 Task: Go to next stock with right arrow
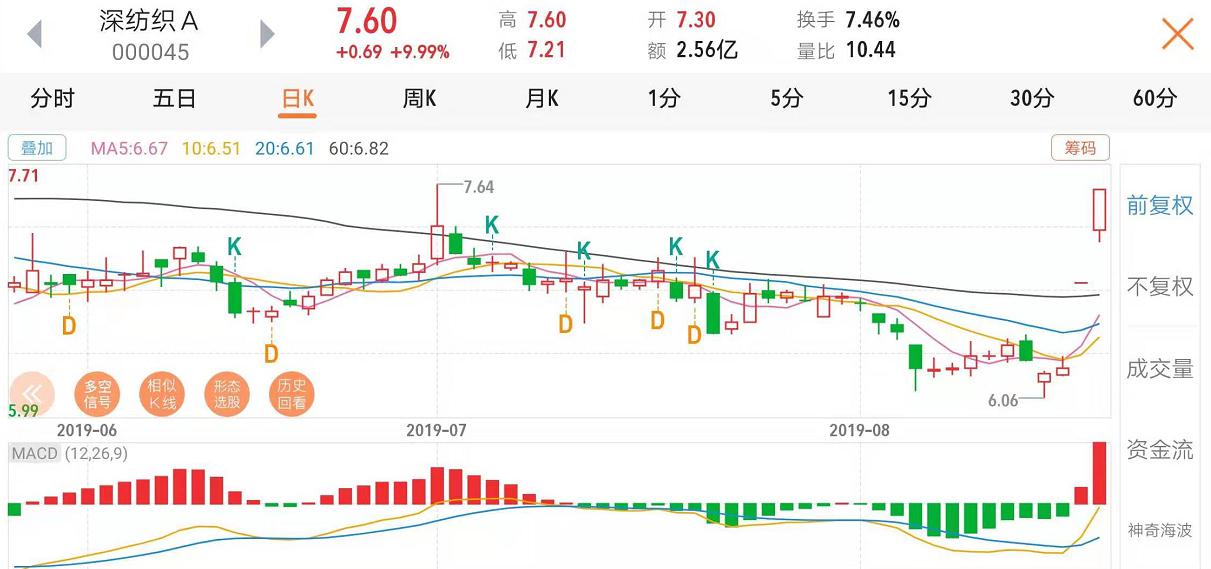[x=267, y=34]
